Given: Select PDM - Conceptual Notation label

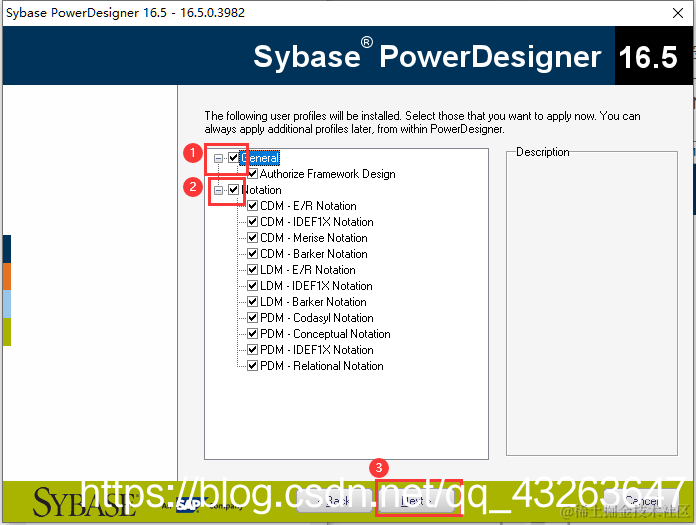Looking at the screenshot, I should [325, 334].
